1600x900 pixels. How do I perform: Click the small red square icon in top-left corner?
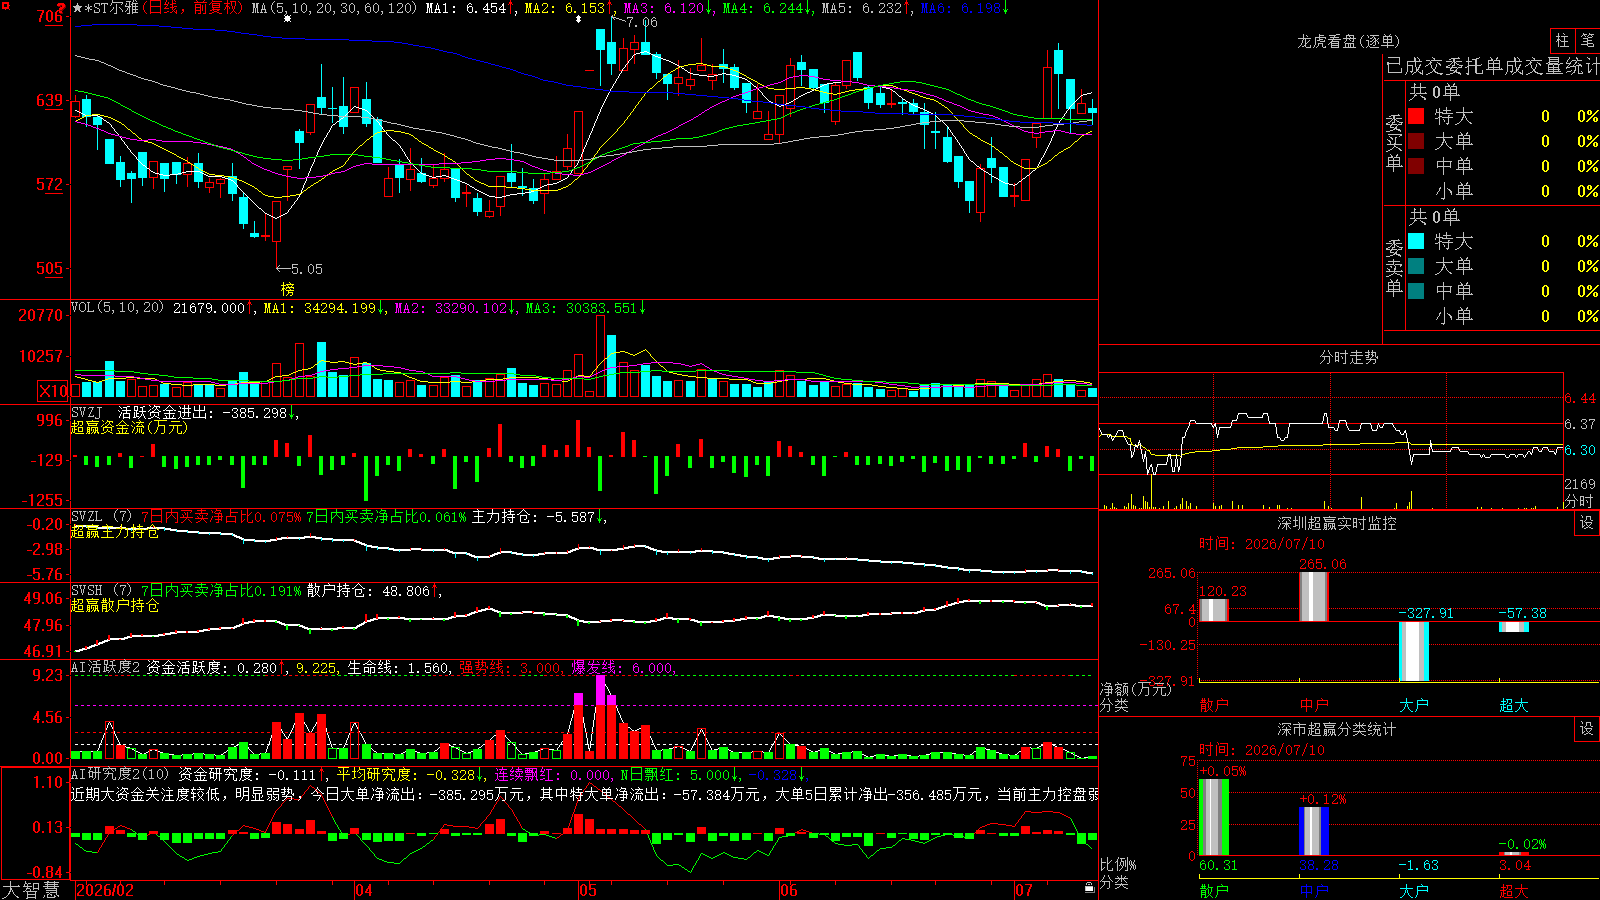click(4, 4)
